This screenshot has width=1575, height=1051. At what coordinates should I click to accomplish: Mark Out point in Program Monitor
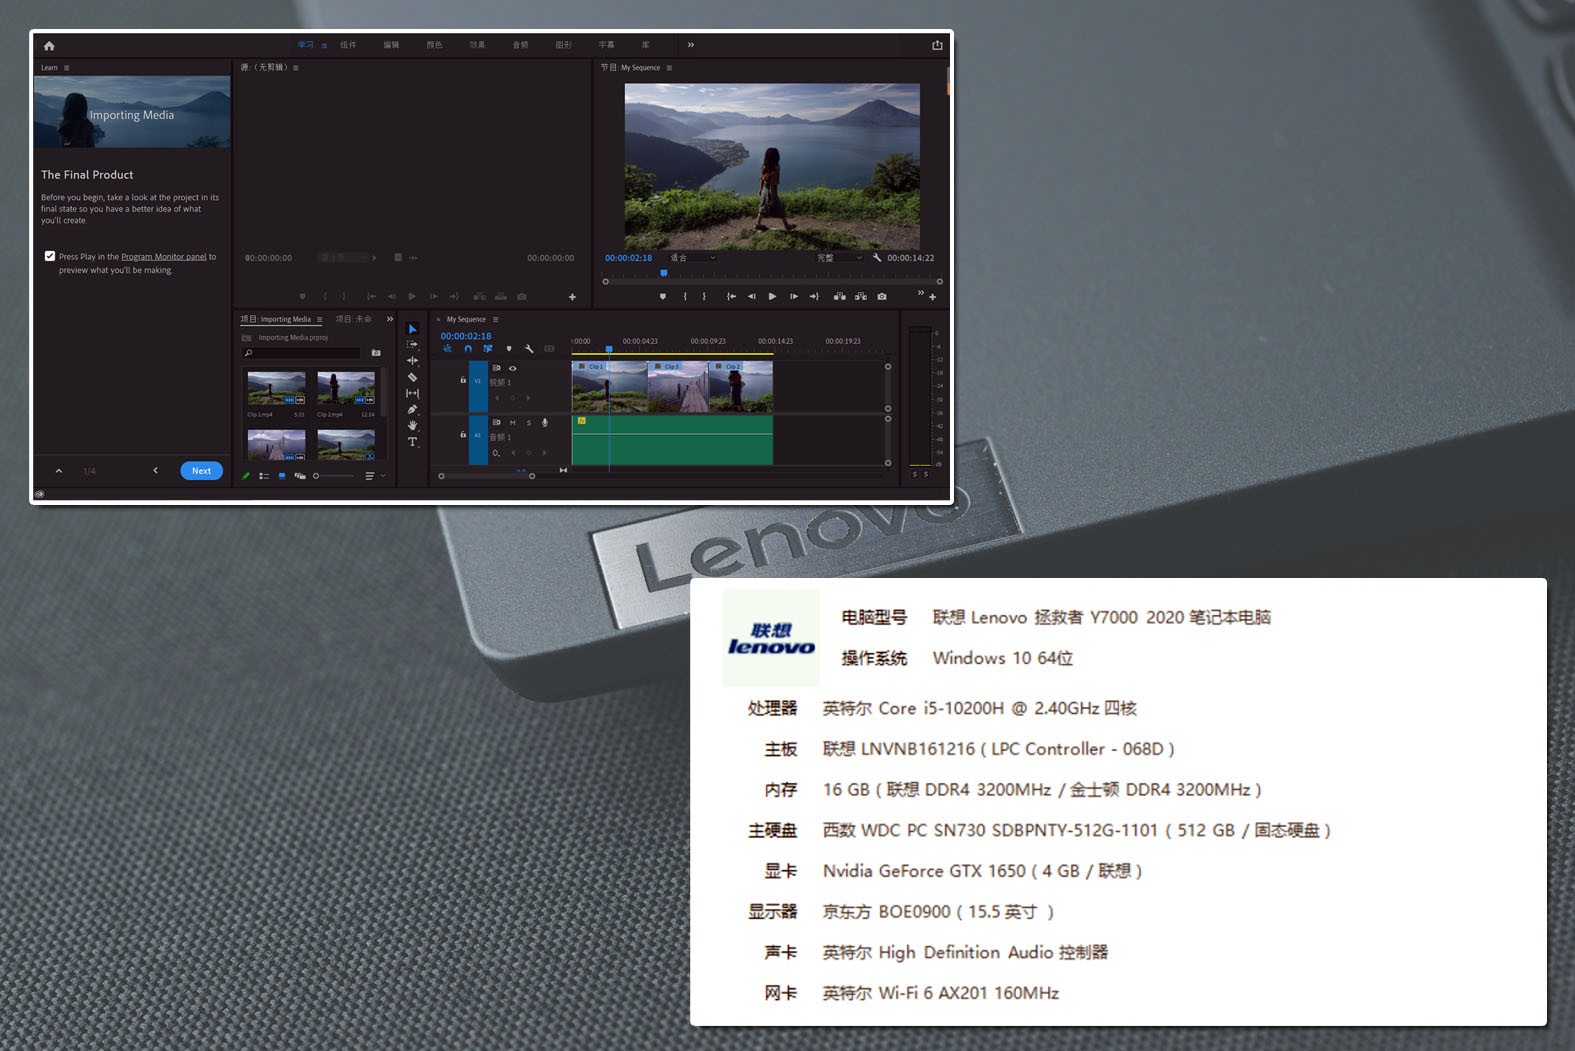[x=704, y=296]
